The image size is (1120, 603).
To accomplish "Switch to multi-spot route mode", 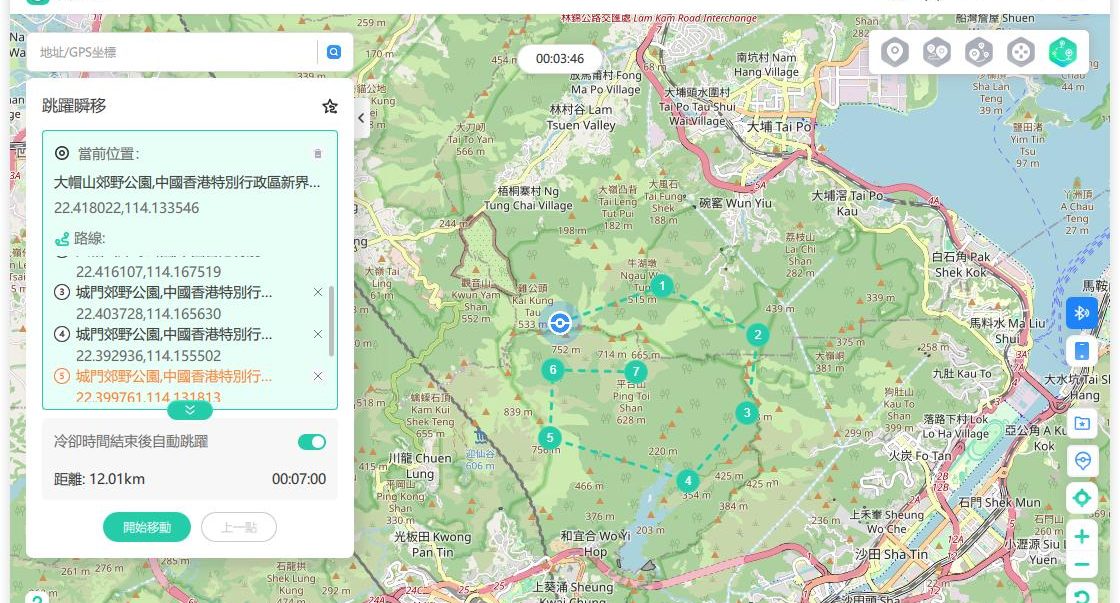I will 978,52.
